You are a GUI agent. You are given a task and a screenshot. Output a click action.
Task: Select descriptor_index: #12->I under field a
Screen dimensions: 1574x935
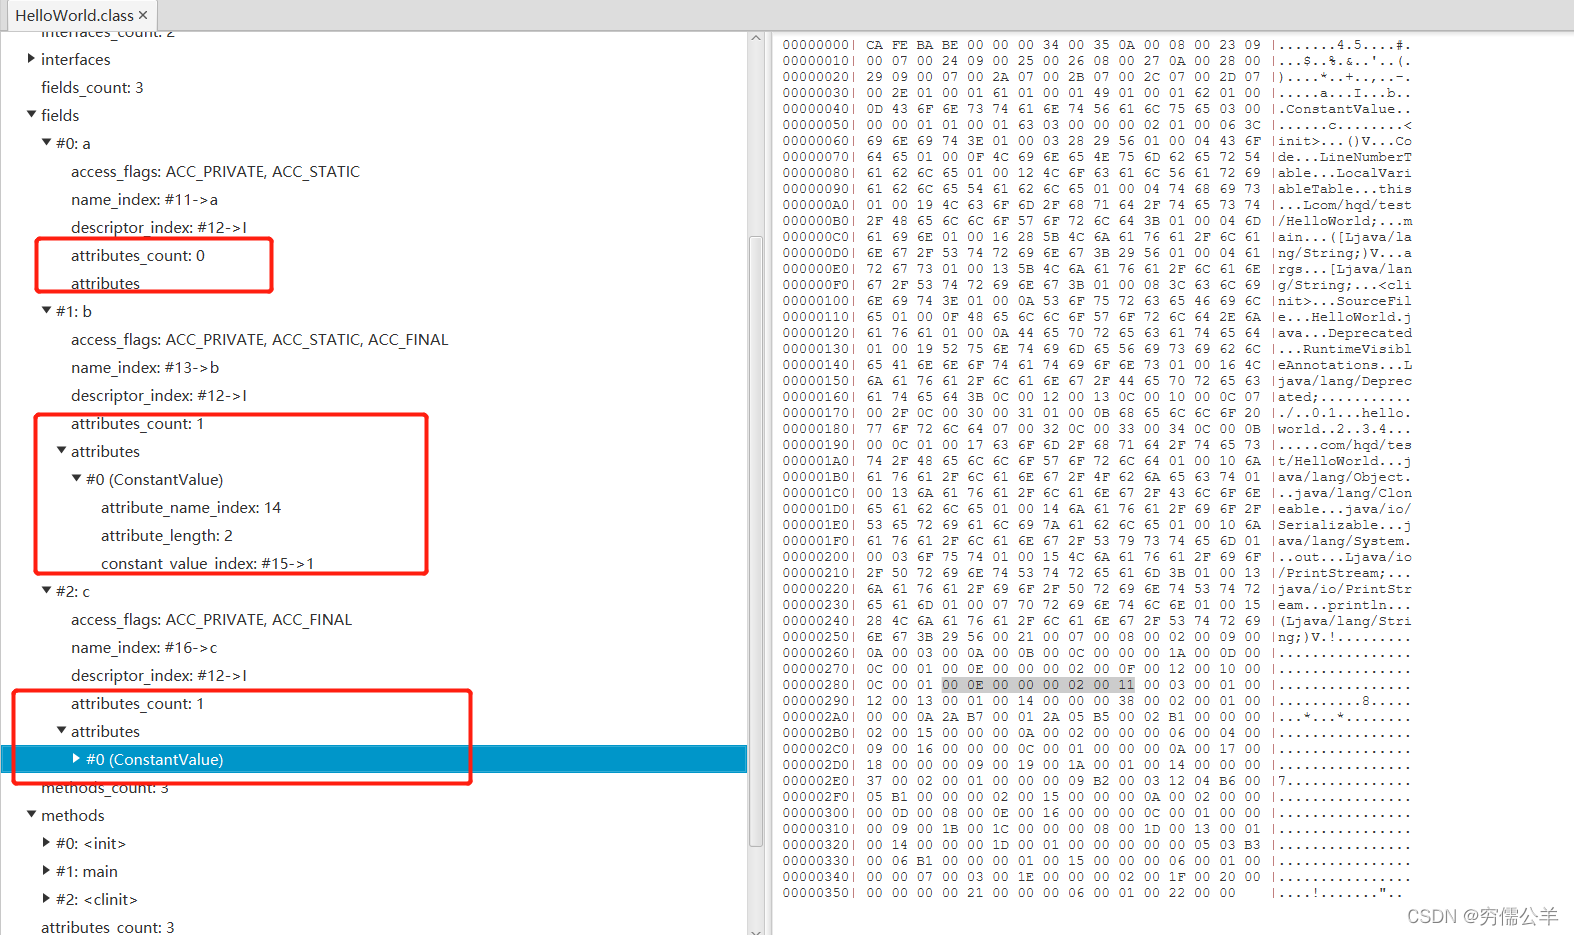tap(159, 227)
